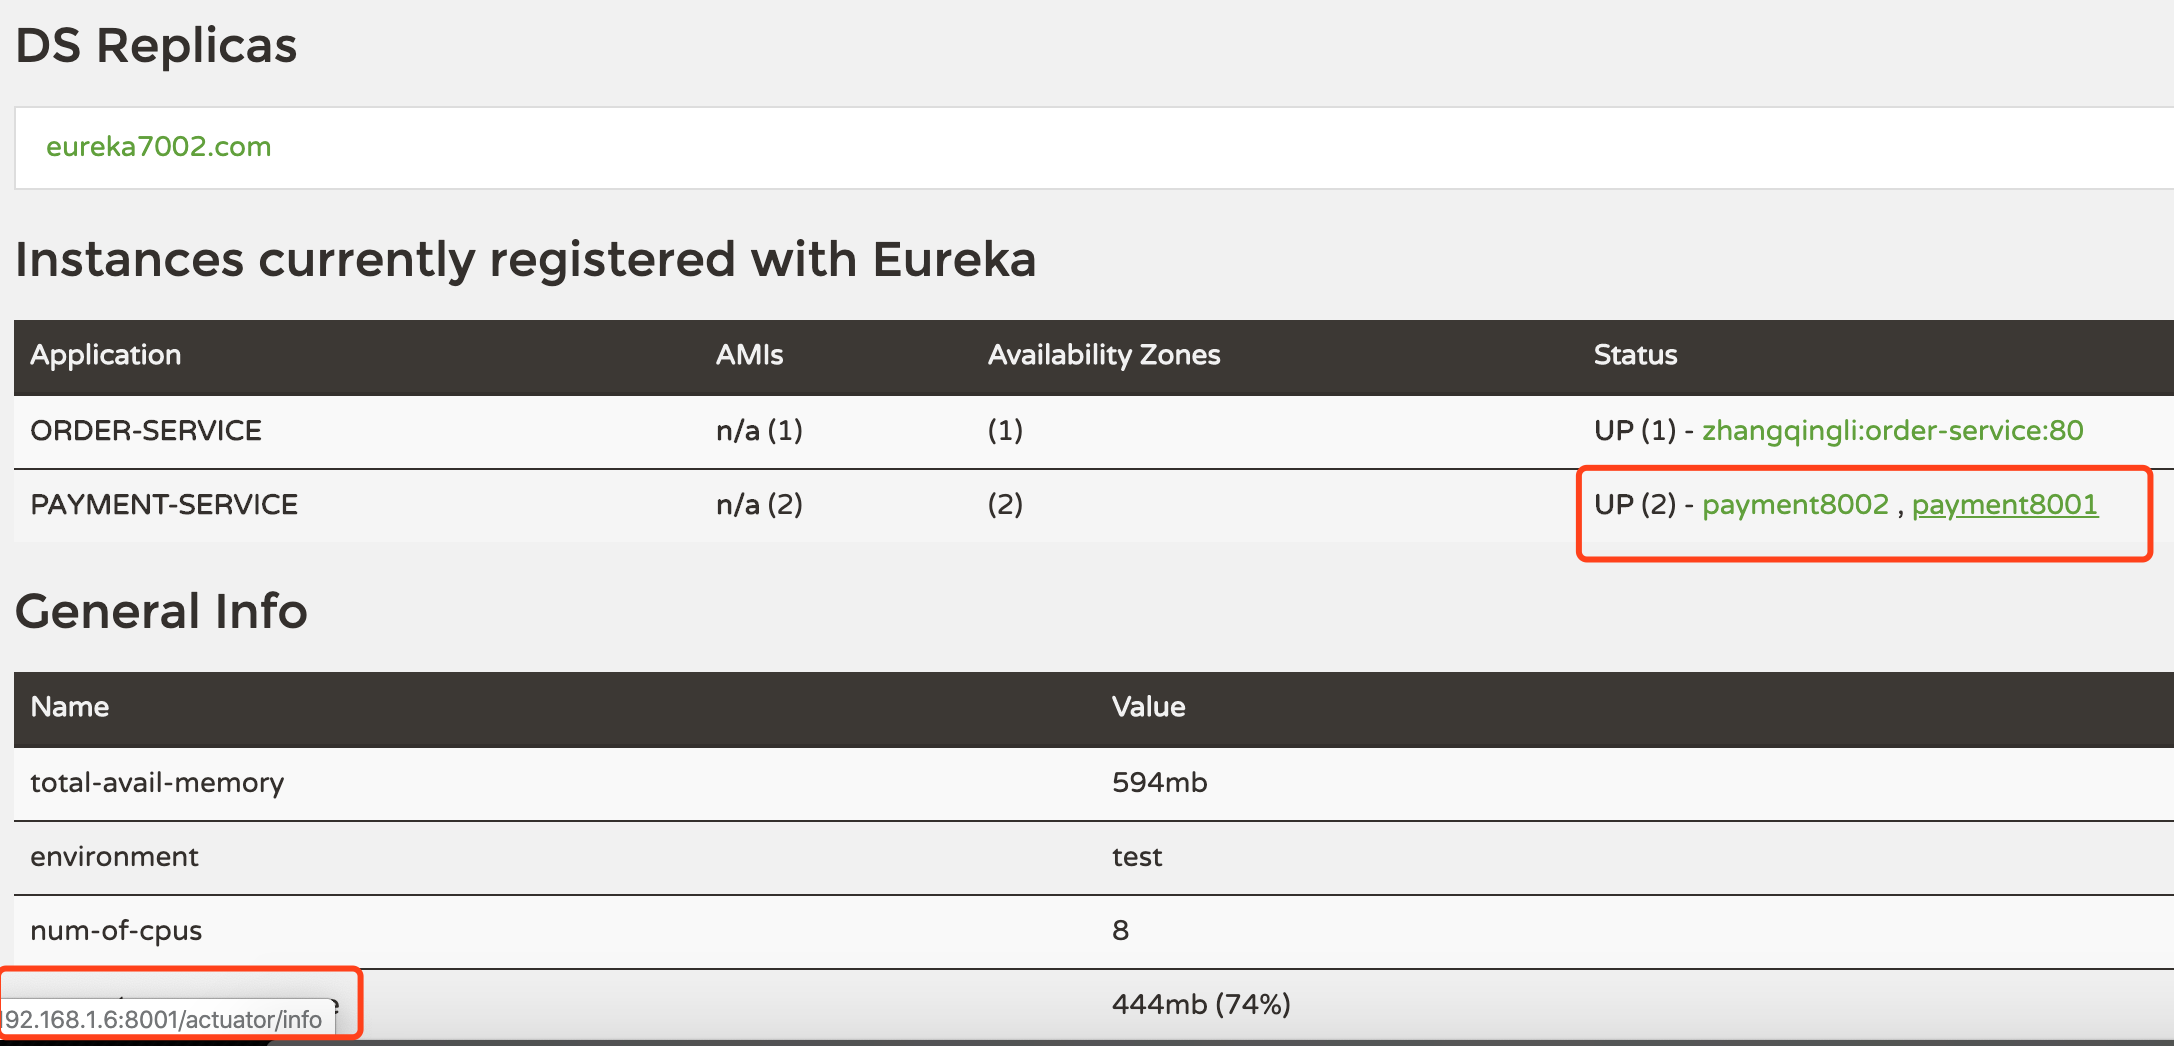The width and height of the screenshot is (2174, 1046).
Task: Click the AMIs column header
Action: pos(749,355)
